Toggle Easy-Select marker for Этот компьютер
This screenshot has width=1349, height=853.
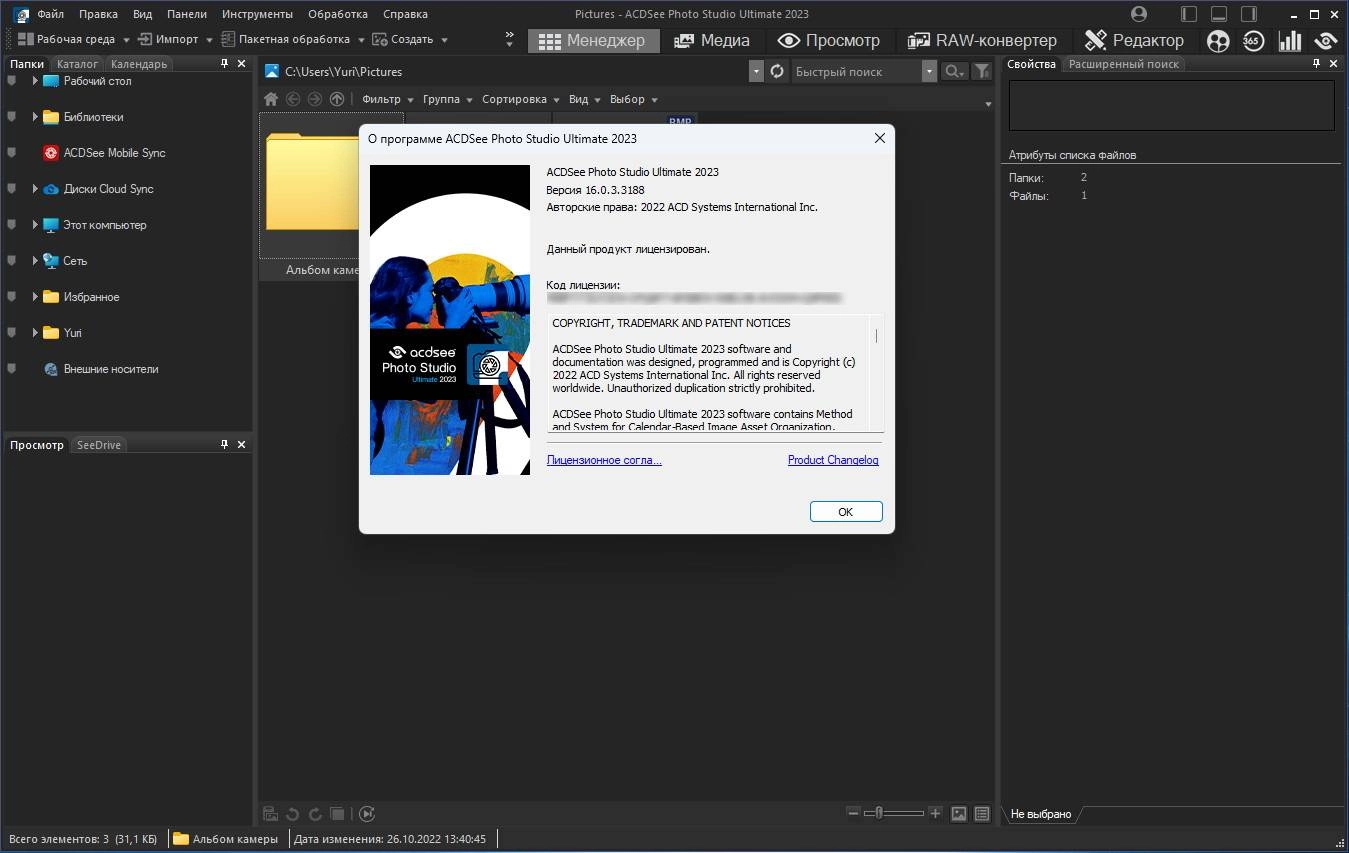point(12,225)
